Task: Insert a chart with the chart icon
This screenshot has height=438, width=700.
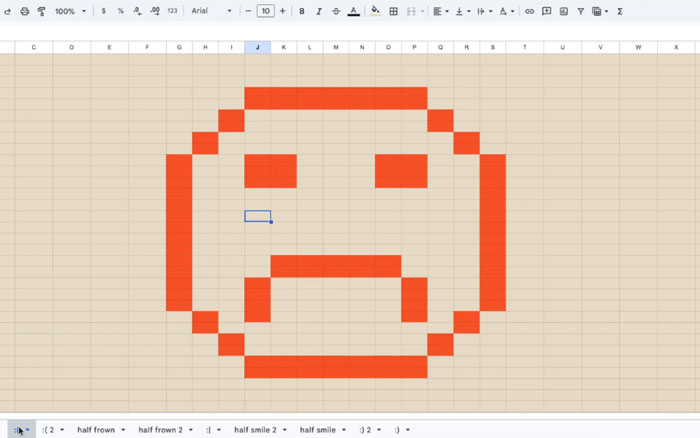Action: (564, 12)
